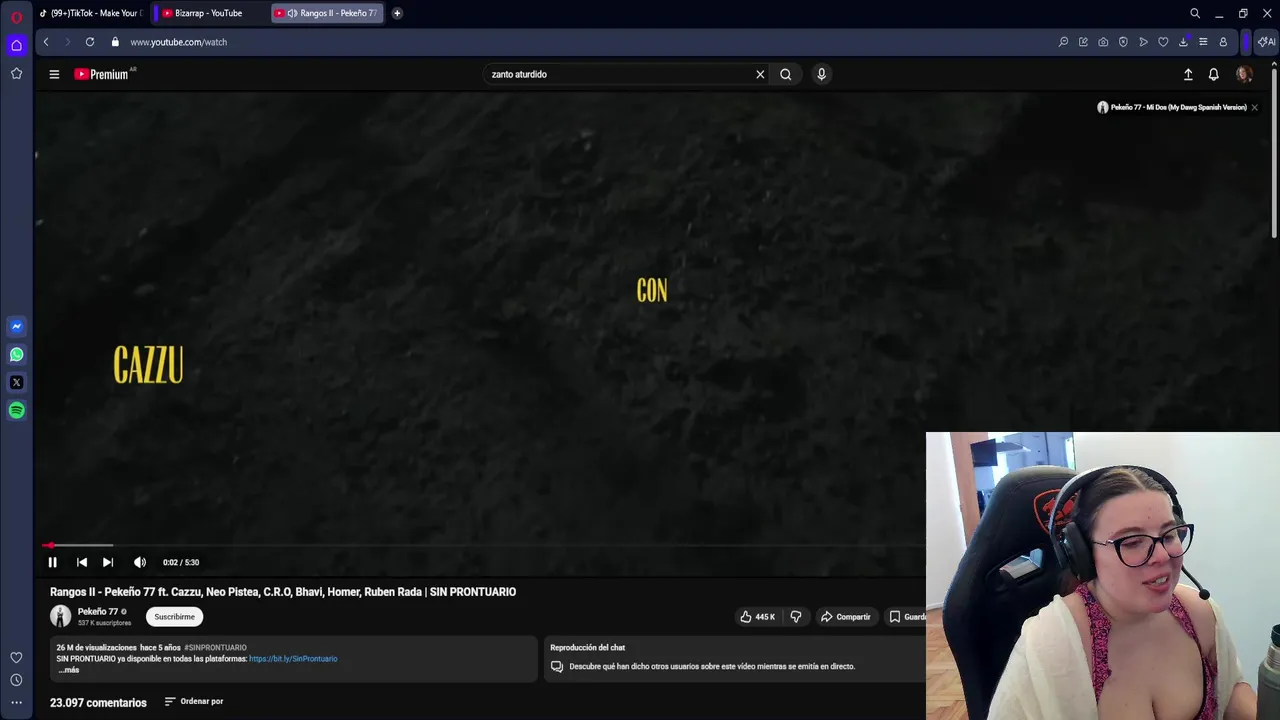Open a new browser tab
1280x720 pixels.
coord(397,13)
